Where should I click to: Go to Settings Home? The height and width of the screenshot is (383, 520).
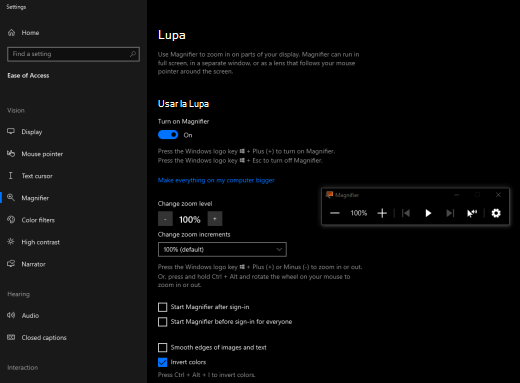coord(23,33)
